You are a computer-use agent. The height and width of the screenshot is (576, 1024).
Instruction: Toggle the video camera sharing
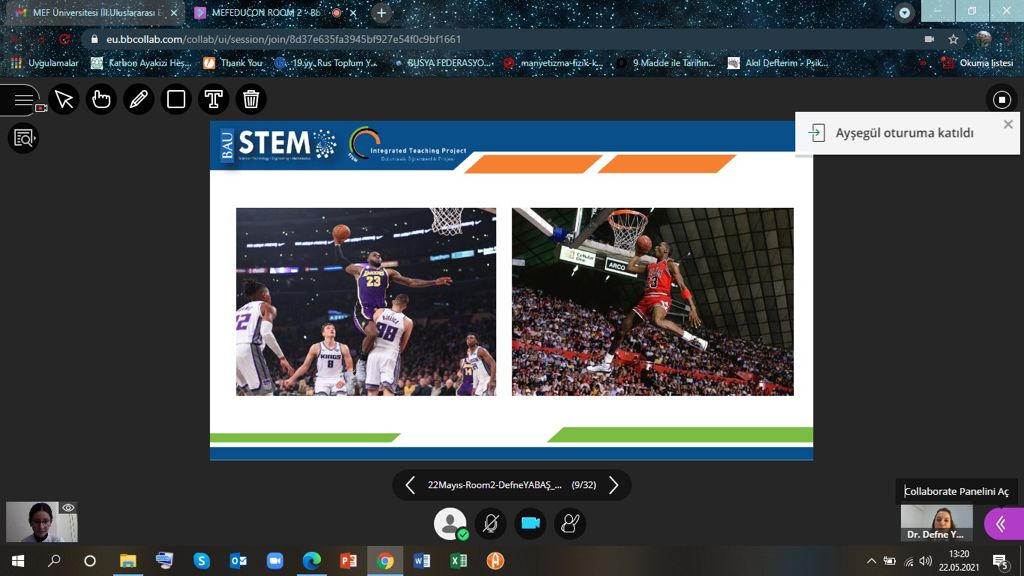(530, 524)
